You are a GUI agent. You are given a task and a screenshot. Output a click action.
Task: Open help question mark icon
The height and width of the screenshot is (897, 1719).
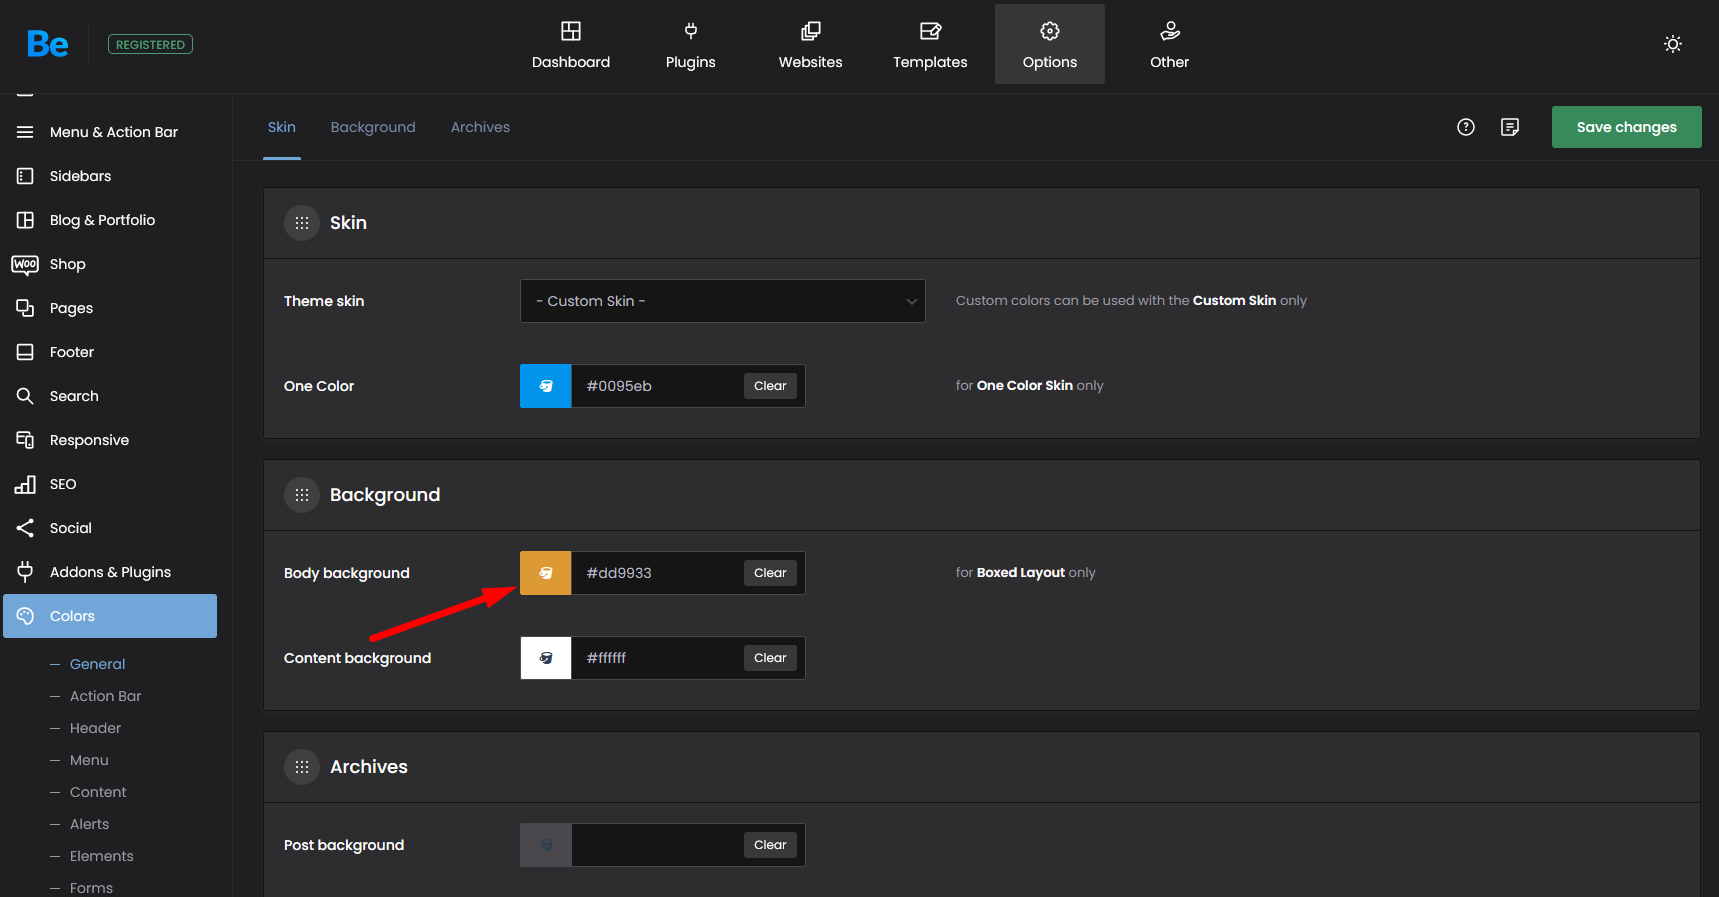point(1466,127)
